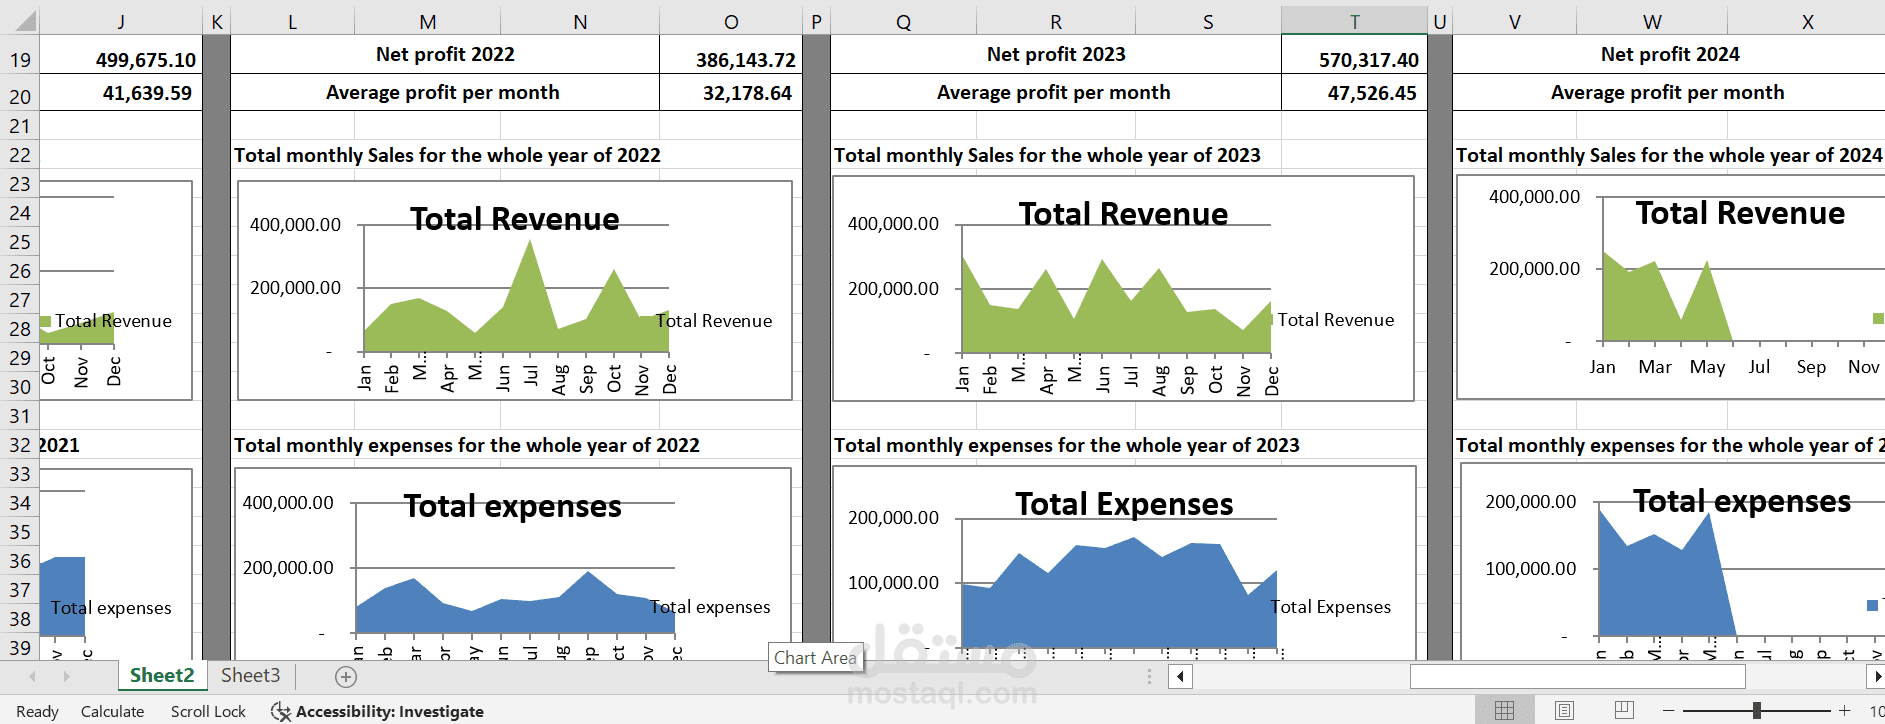Screen dimensions: 1885x724
Task: Click the previous sheet navigation arrow
Action: 33,677
